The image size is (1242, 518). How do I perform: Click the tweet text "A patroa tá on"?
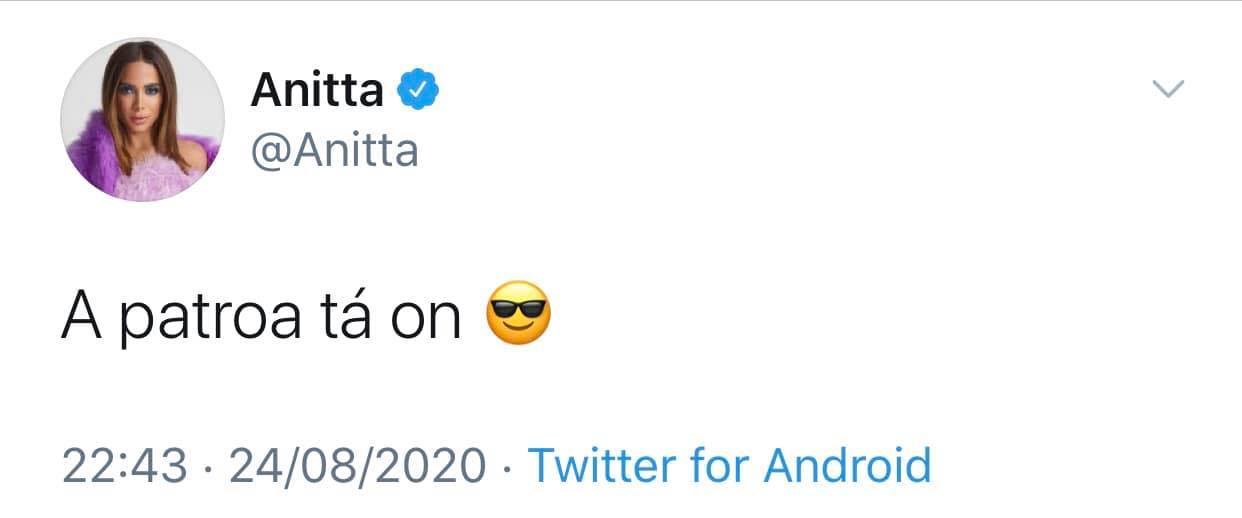[x=261, y=318]
